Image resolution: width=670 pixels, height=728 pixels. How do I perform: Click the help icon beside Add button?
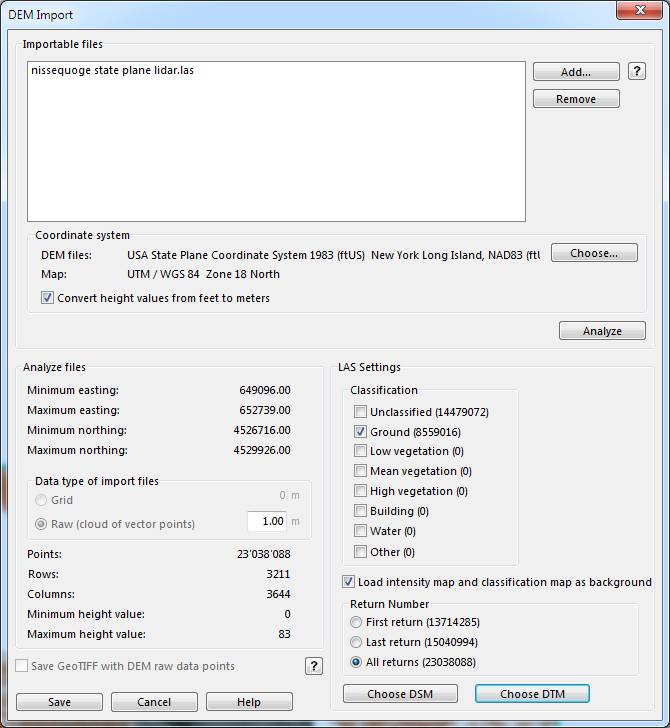(x=637, y=72)
